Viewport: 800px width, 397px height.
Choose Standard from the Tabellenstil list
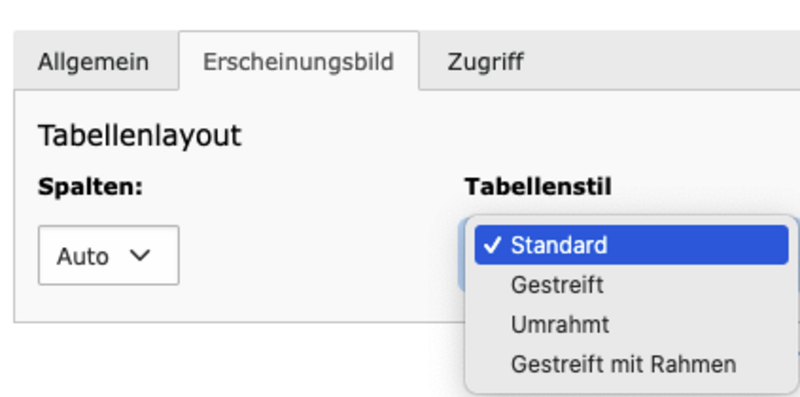coord(631,245)
